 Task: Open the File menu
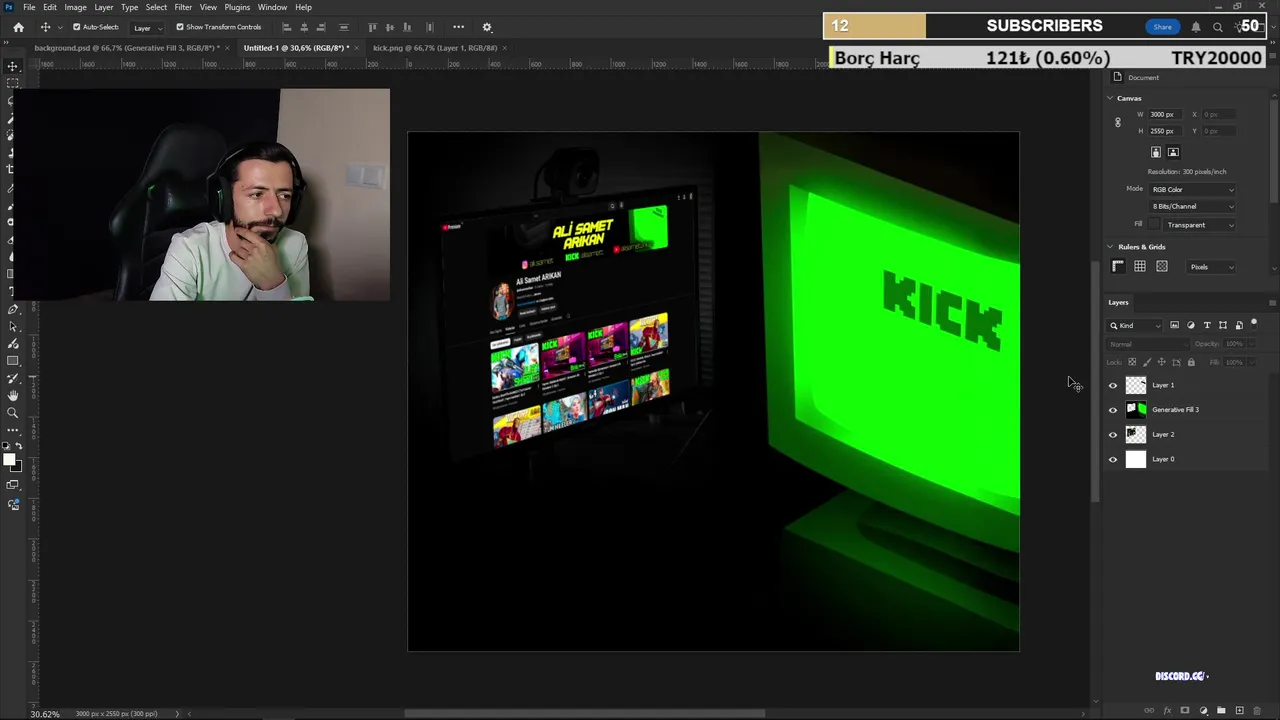click(x=29, y=7)
